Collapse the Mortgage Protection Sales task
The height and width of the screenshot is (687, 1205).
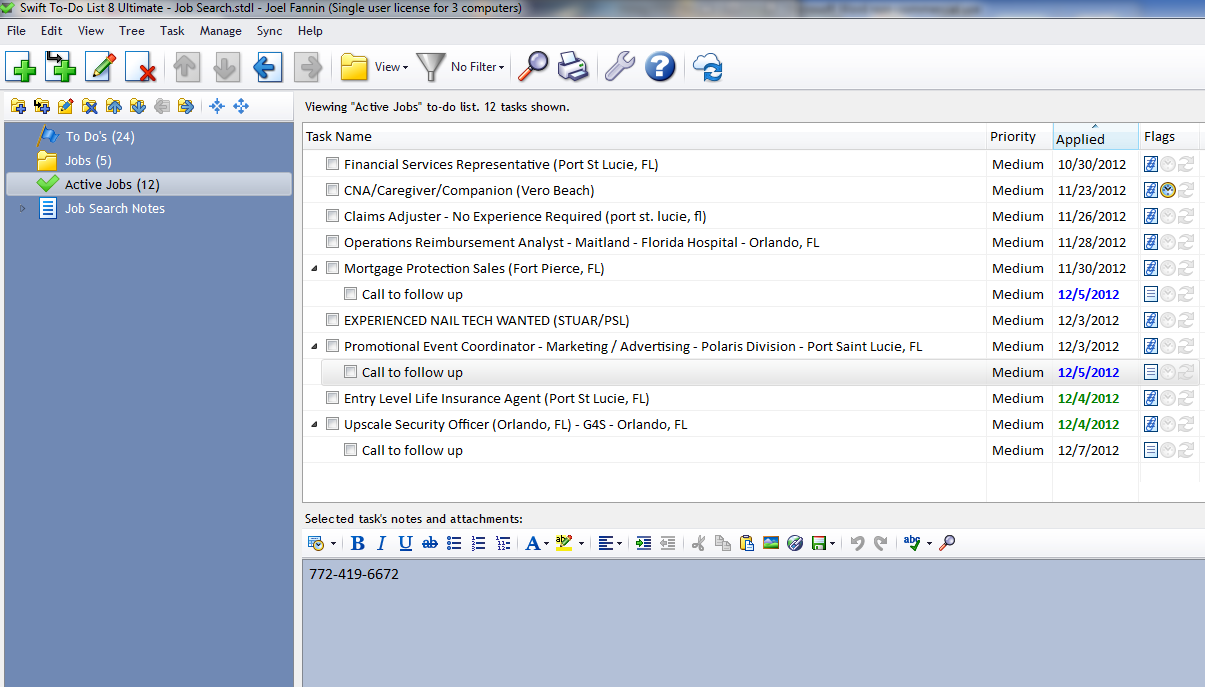click(314, 268)
